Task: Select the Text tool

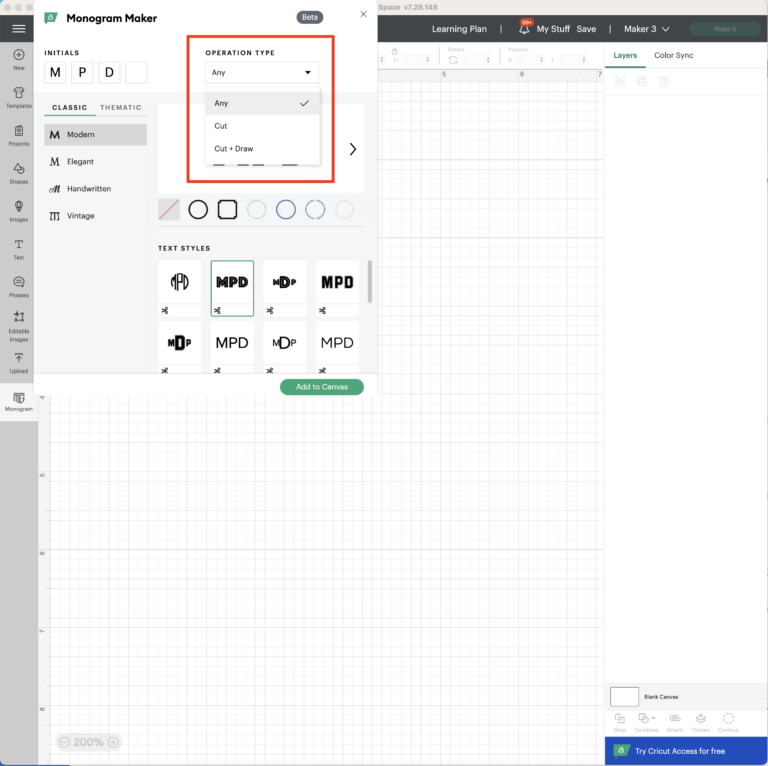Action: click(18, 247)
